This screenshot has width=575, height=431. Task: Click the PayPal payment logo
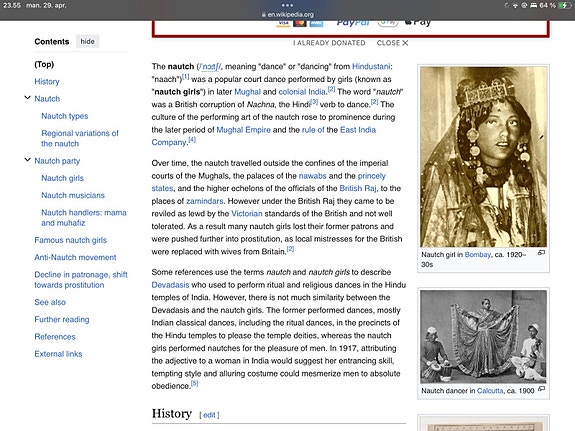pyautogui.click(x=353, y=22)
